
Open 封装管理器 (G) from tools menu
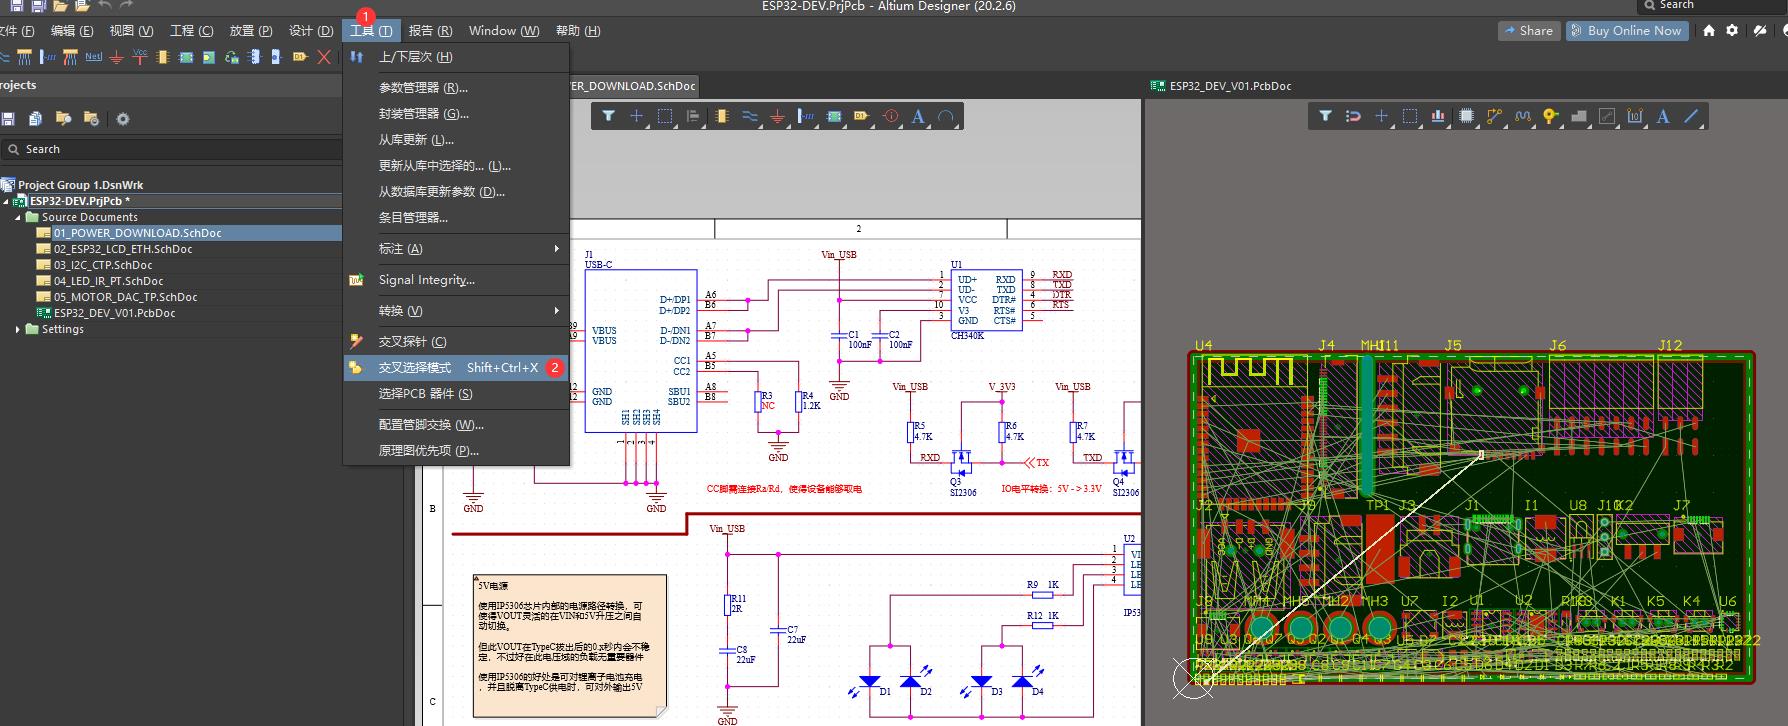point(456,114)
